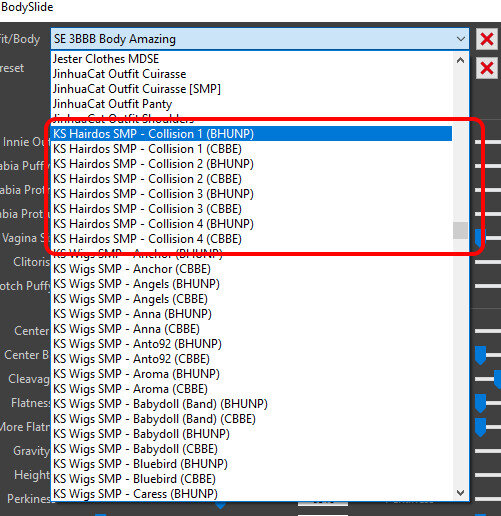The width and height of the screenshot is (501, 516).
Task: Select JinhuaCat Outfit Cuirasse [SMP]
Action: 252,89
